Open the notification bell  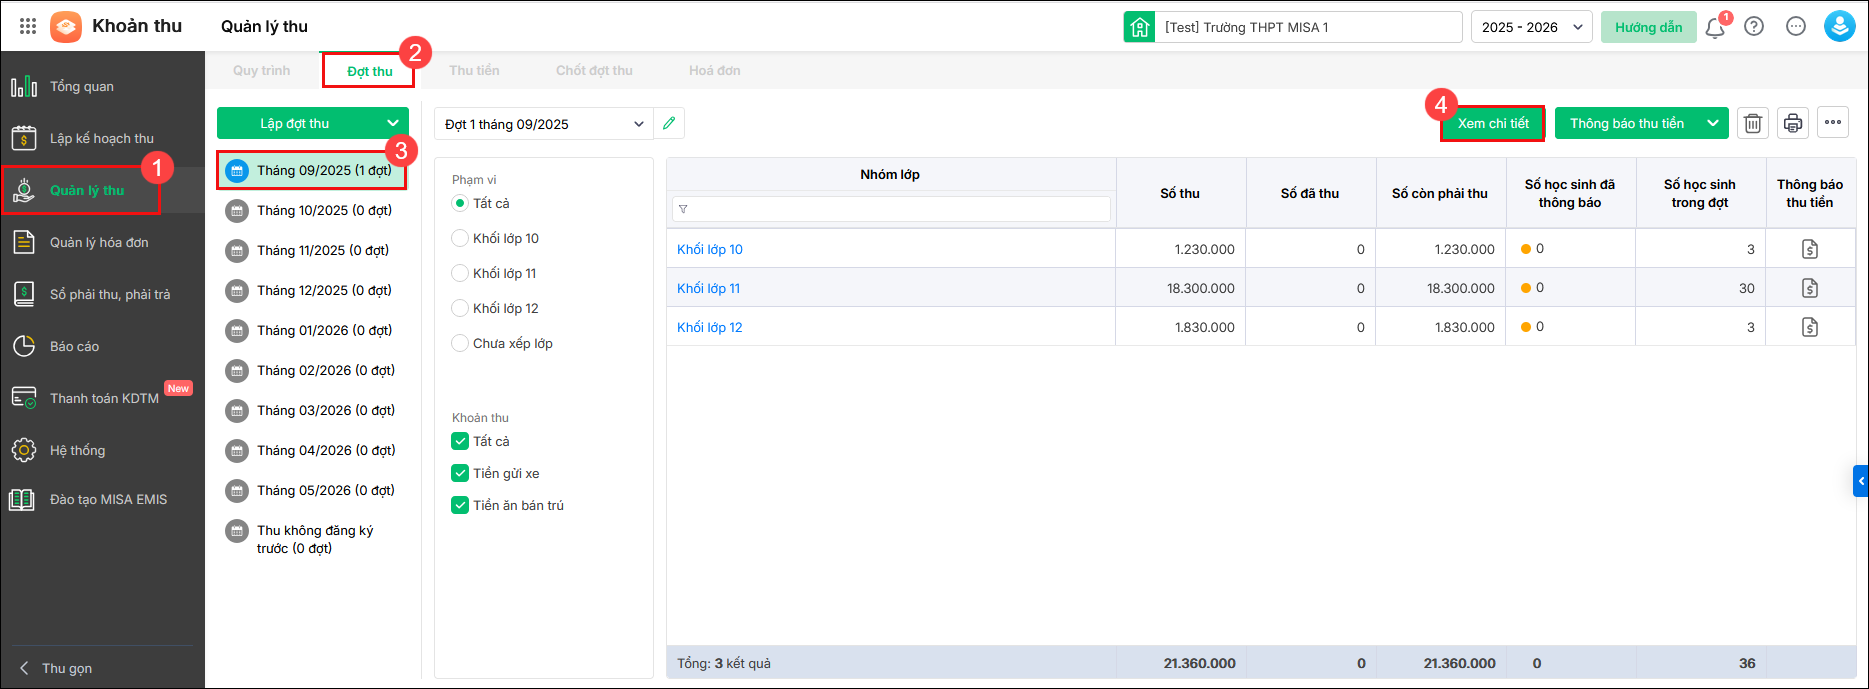(1715, 28)
